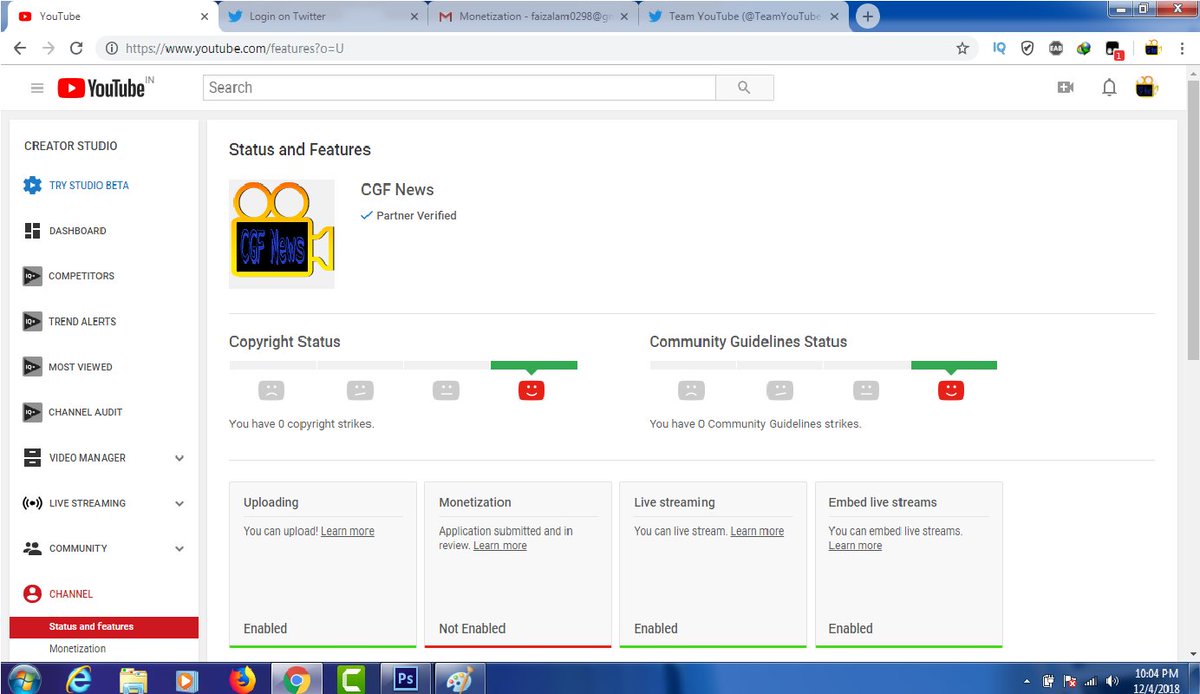Go back with the browser back arrow
Image resolution: width=1200 pixels, height=694 pixels.
click(x=20, y=48)
